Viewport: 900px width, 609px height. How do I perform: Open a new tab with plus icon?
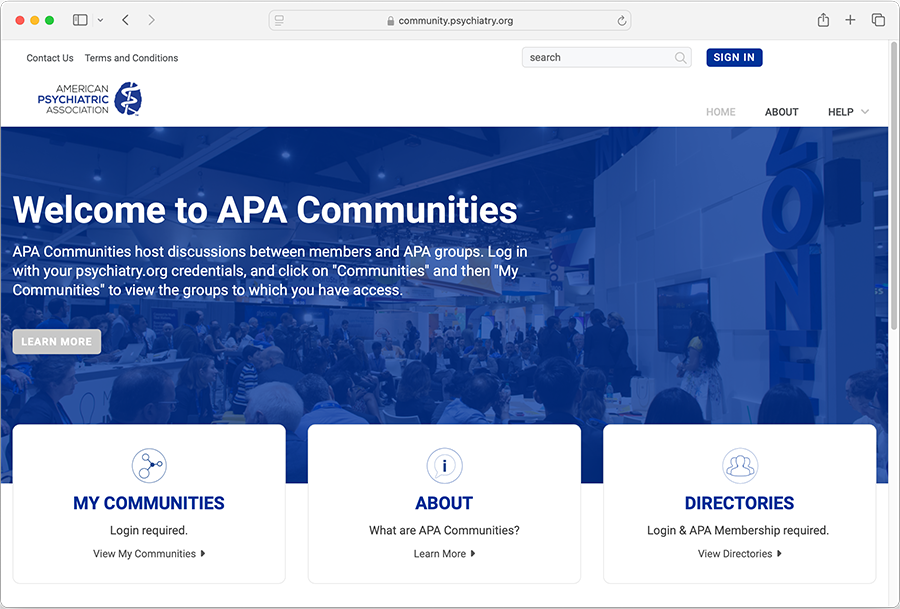(x=850, y=20)
